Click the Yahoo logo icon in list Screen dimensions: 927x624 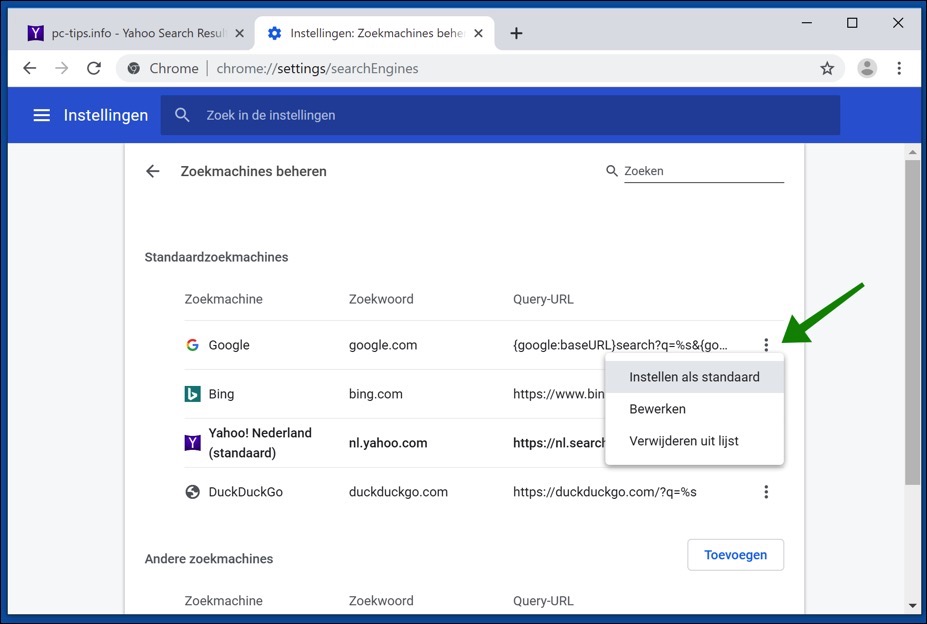192,442
